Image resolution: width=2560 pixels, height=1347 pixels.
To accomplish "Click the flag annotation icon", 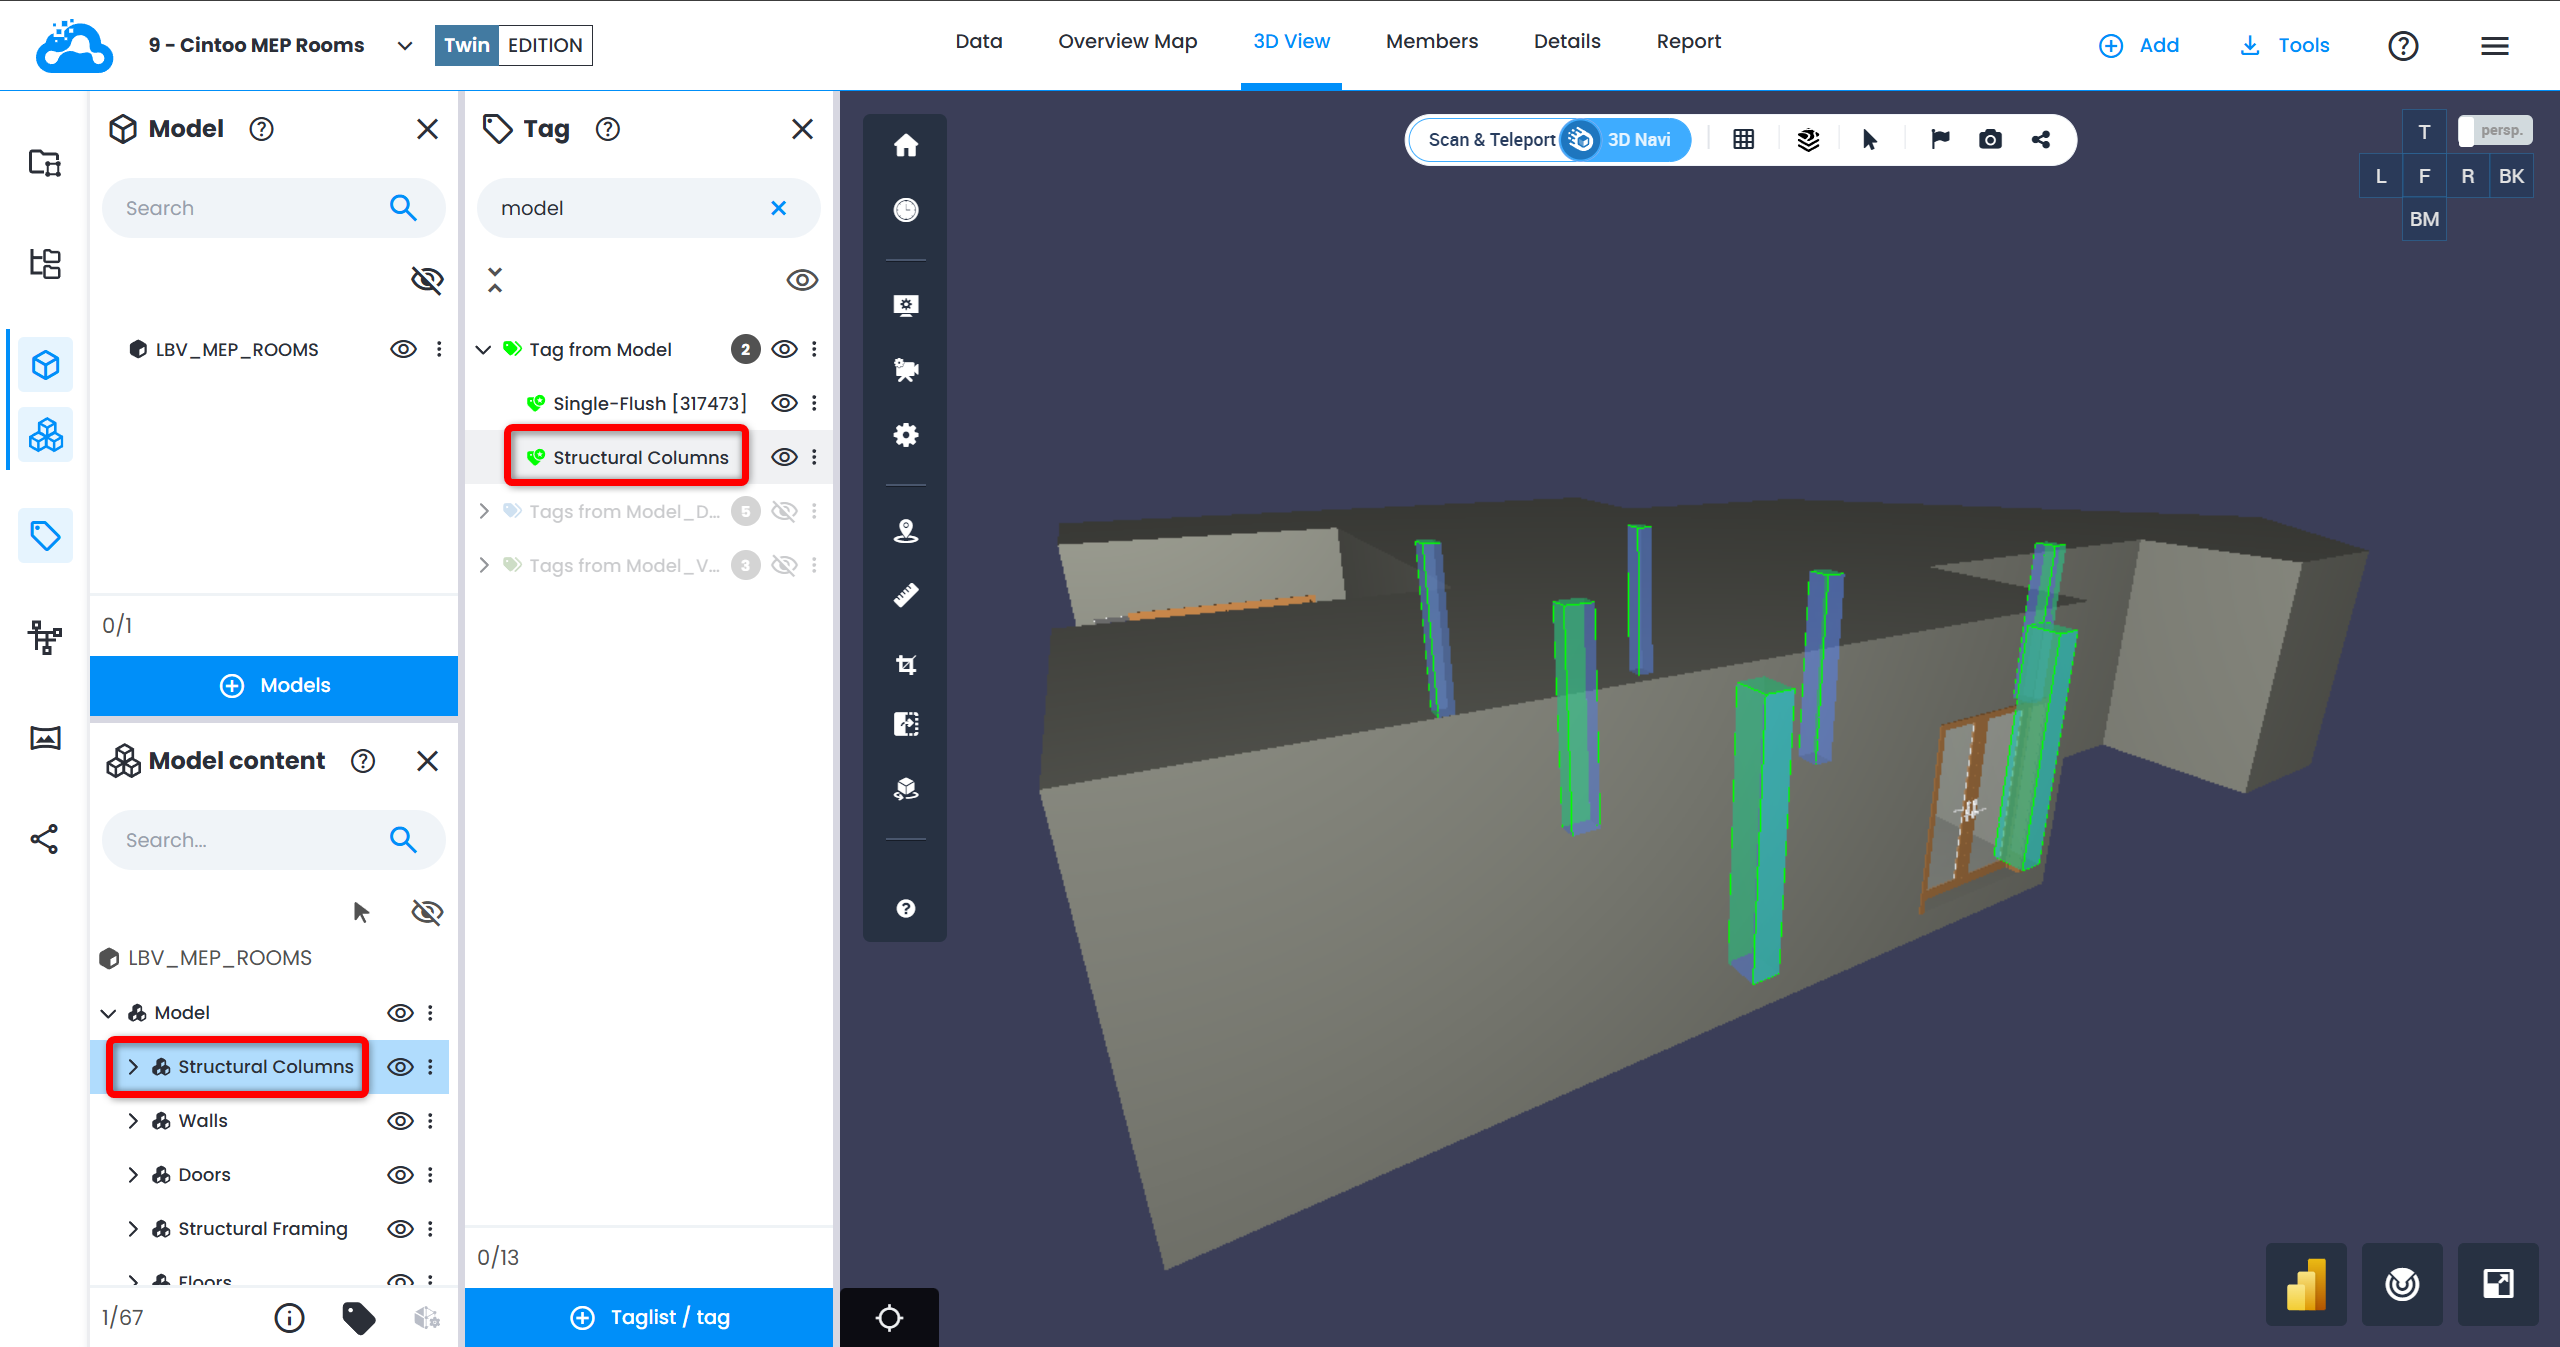I will 1940,139.
